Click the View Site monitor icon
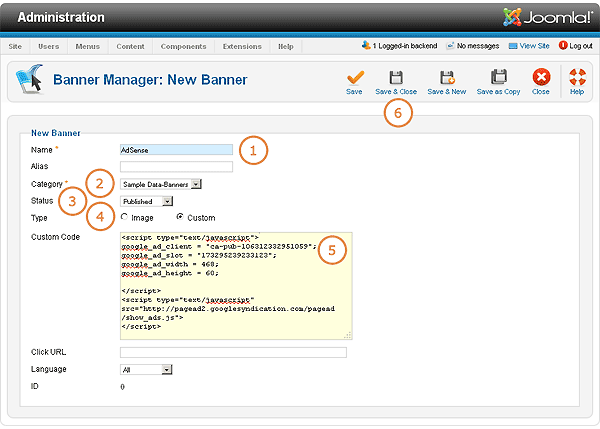600x429 pixels. pos(513,46)
